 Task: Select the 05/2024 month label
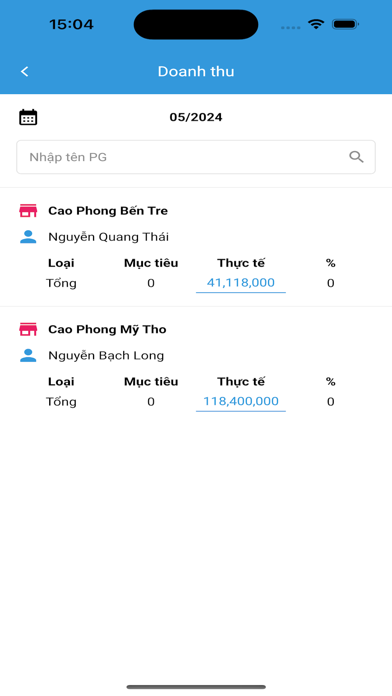tap(196, 117)
